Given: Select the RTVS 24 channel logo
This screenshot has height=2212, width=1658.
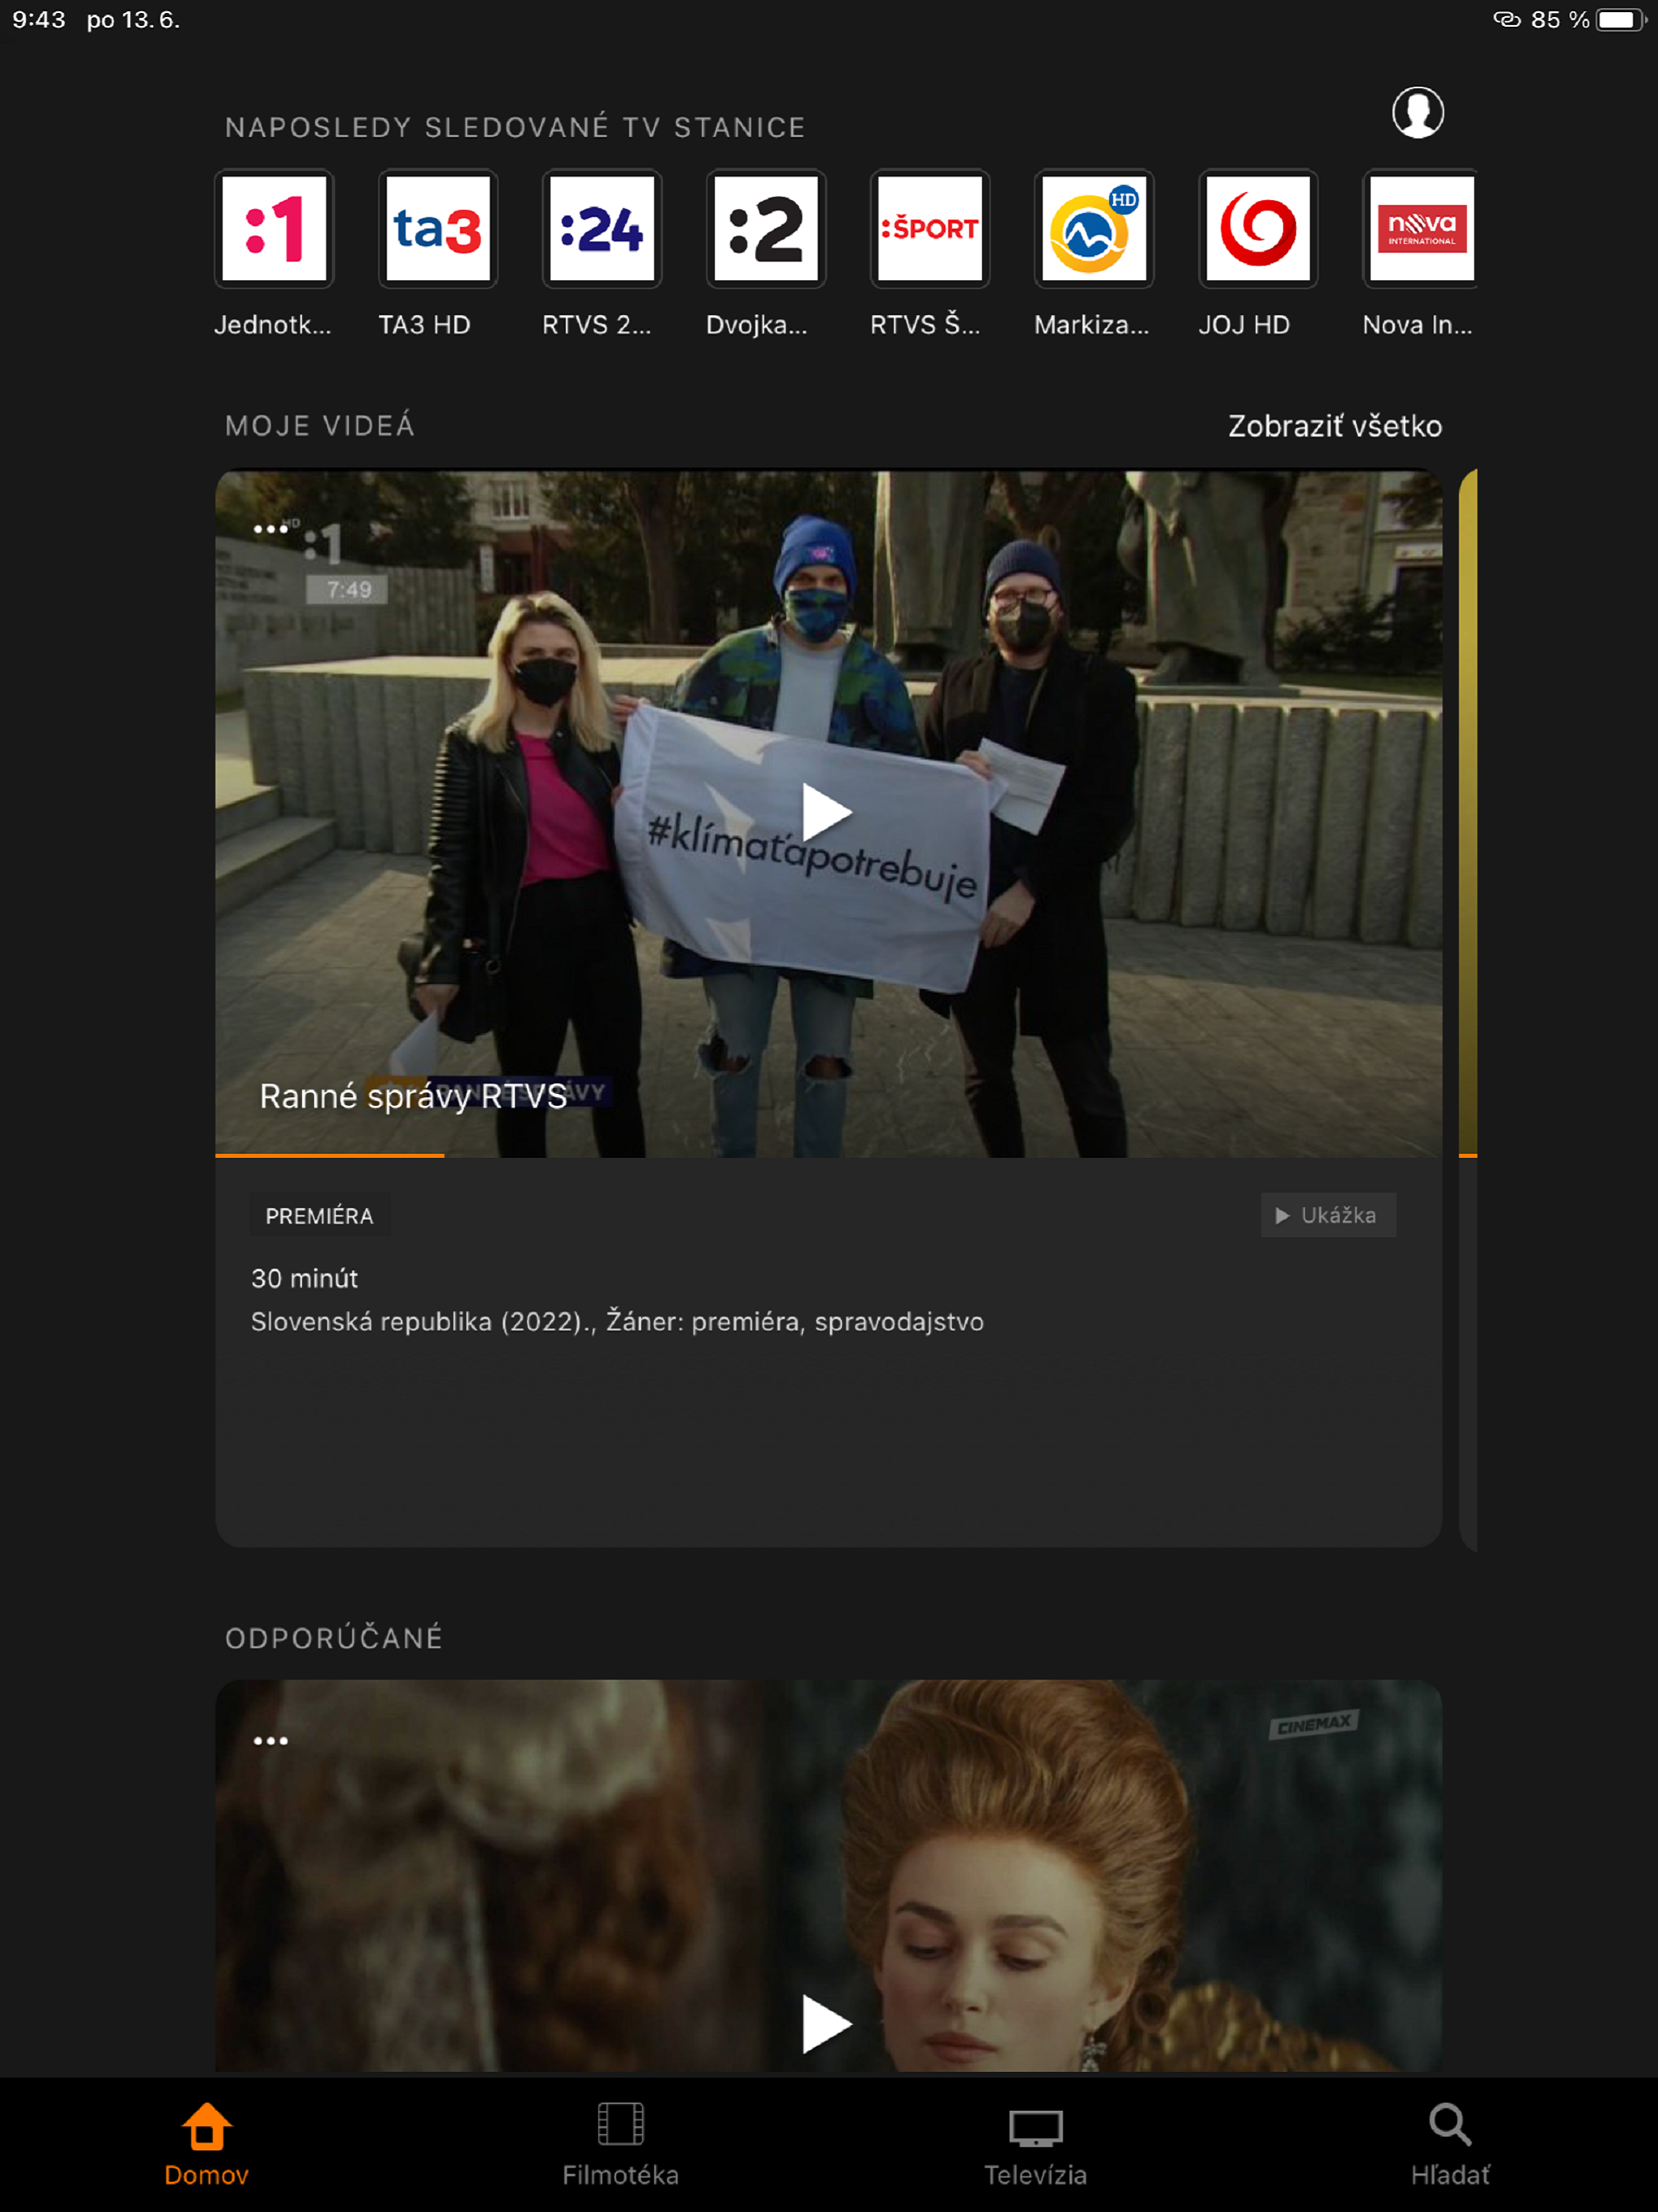Looking at the screenshot, I should 602,228.
